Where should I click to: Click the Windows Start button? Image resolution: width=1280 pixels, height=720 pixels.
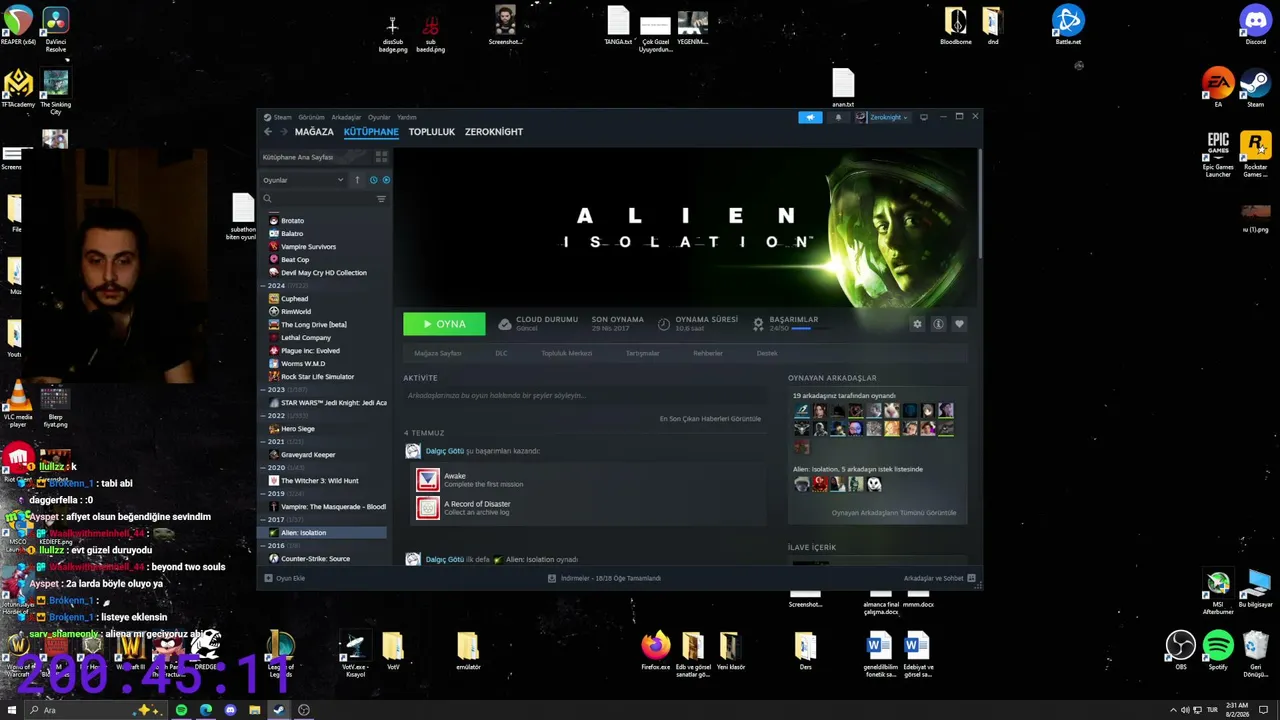coord(13,710)
